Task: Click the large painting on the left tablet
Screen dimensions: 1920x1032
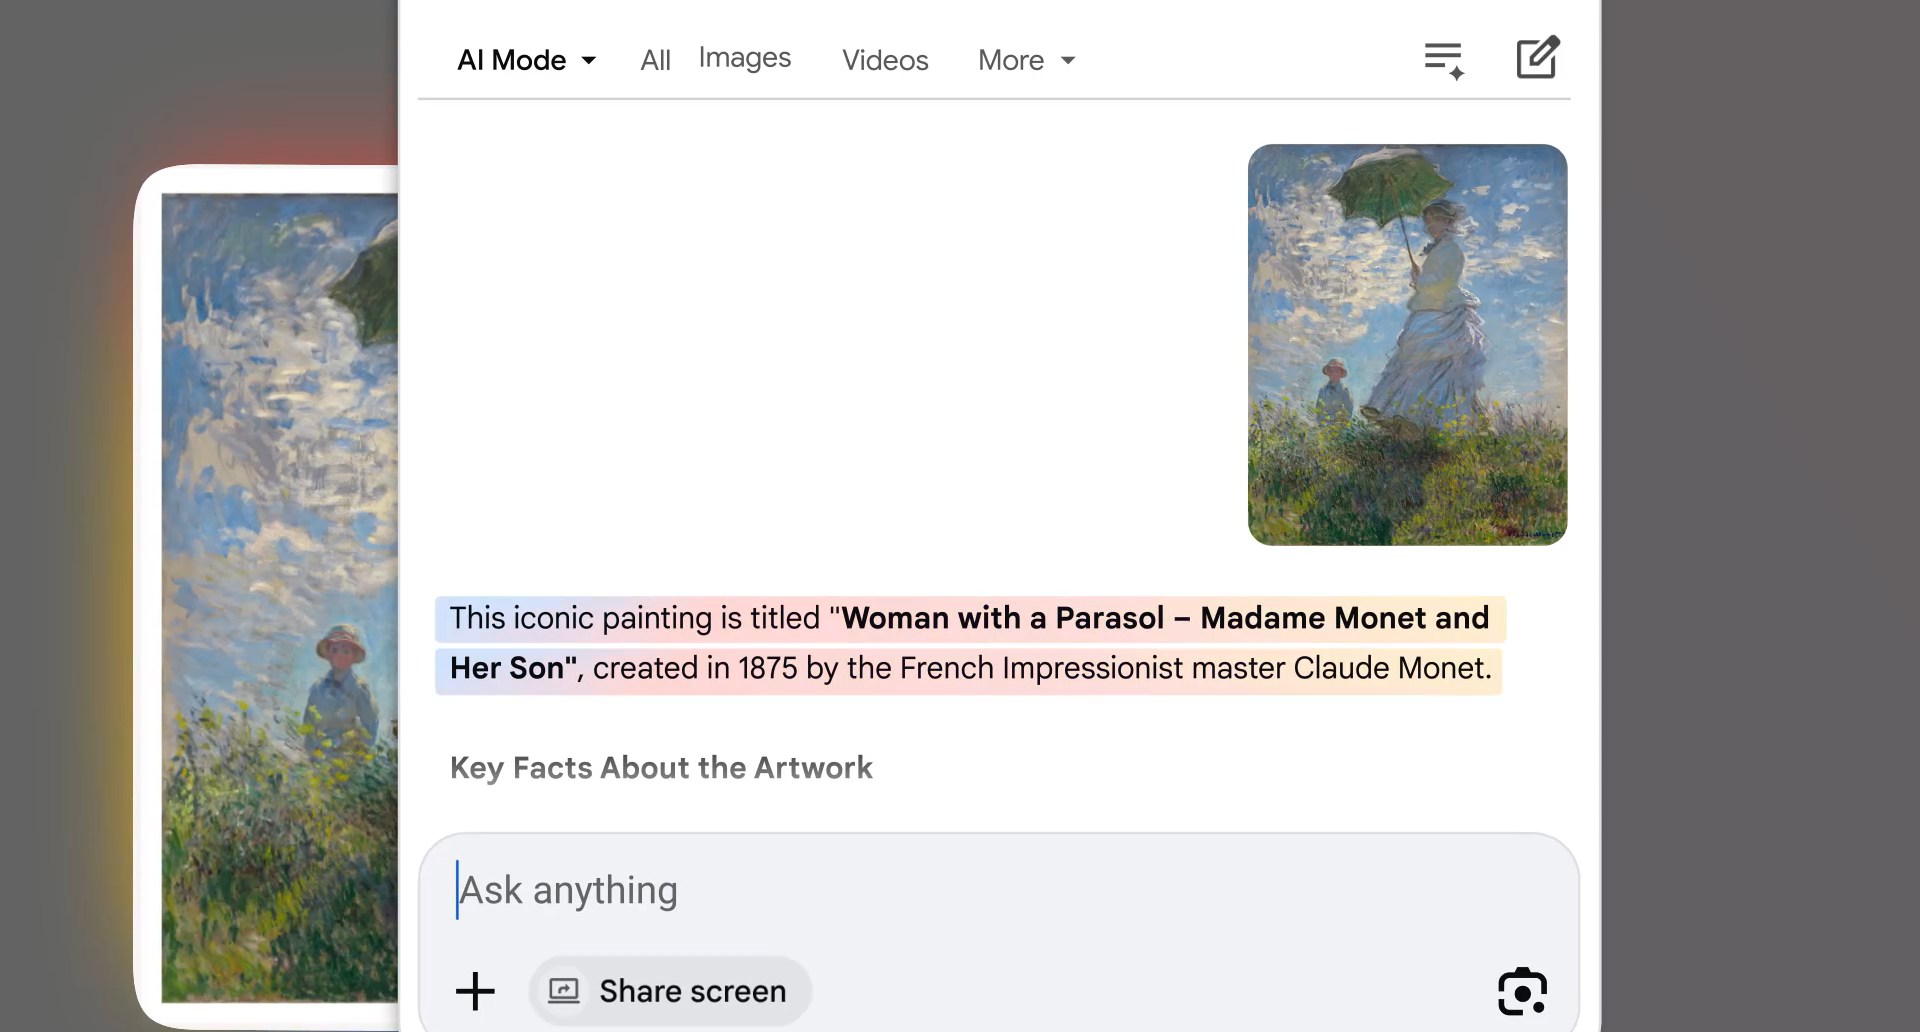Action: pos(280,598)
